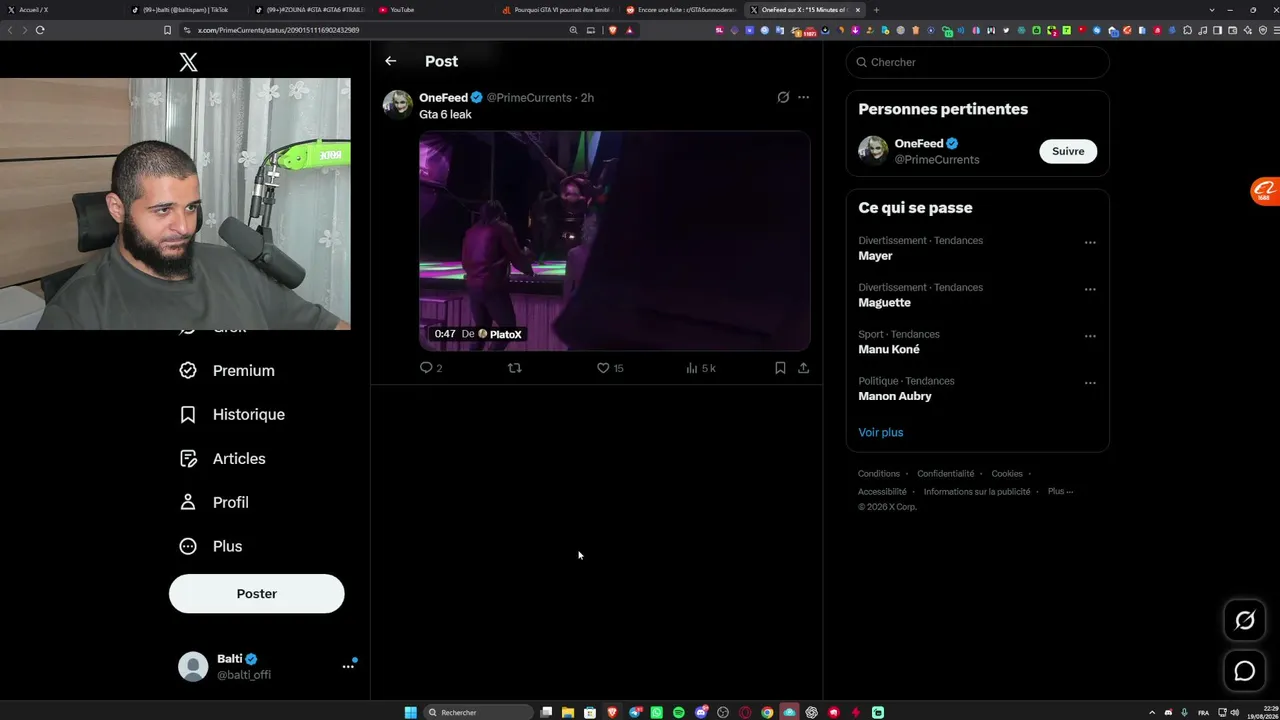Image resolution: width=1280 pixels, height=720 pixels.
Task: Share the OneFeed post
Action: point(803,368)
